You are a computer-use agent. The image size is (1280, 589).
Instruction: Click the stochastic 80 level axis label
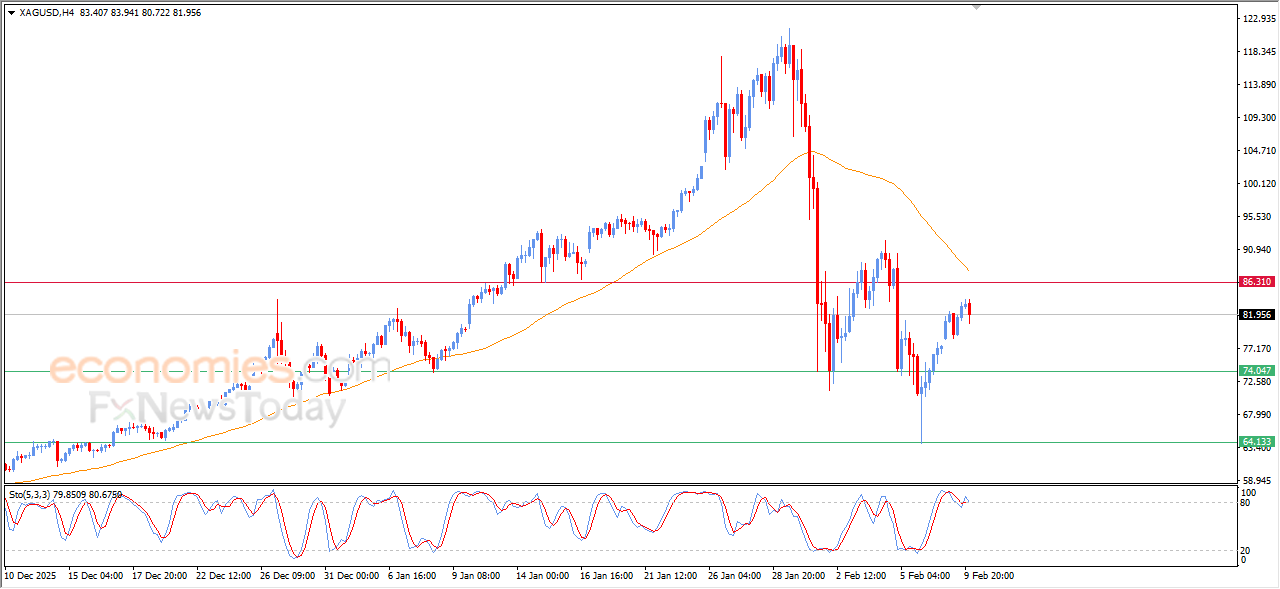[x=1245, y=502]
